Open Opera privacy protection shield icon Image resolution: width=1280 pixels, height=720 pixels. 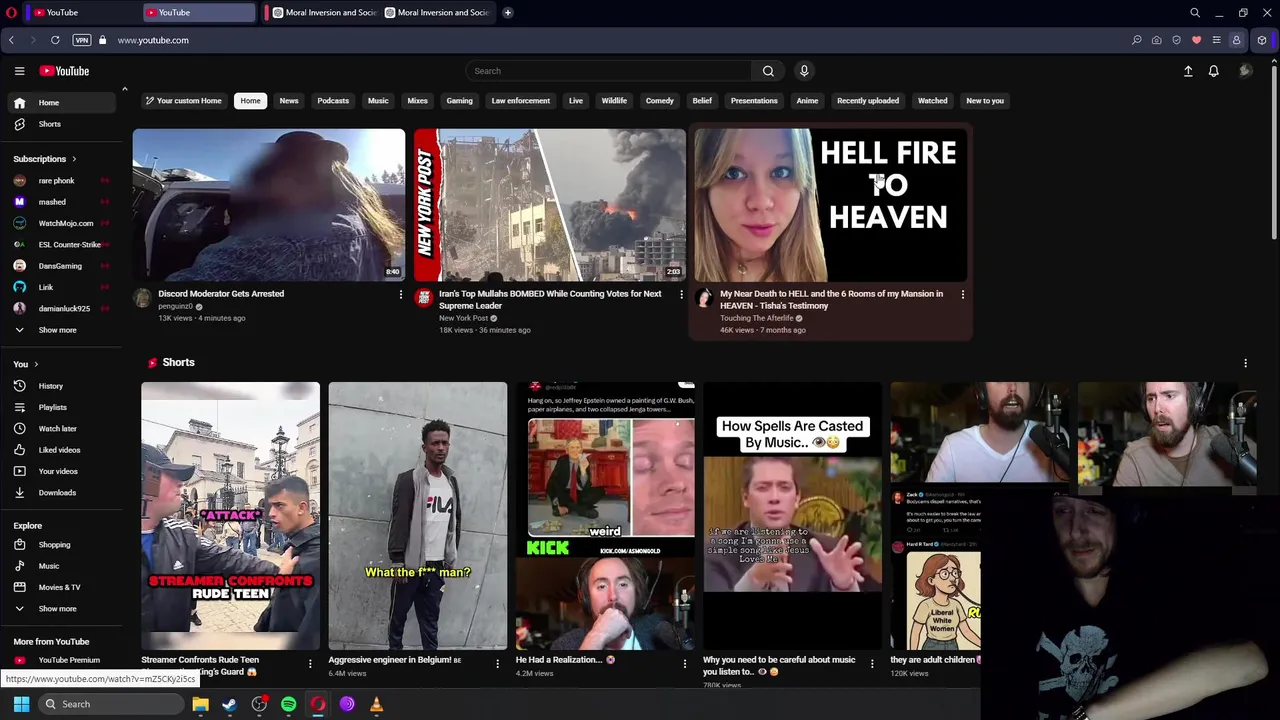click(x=1176, y=40)
